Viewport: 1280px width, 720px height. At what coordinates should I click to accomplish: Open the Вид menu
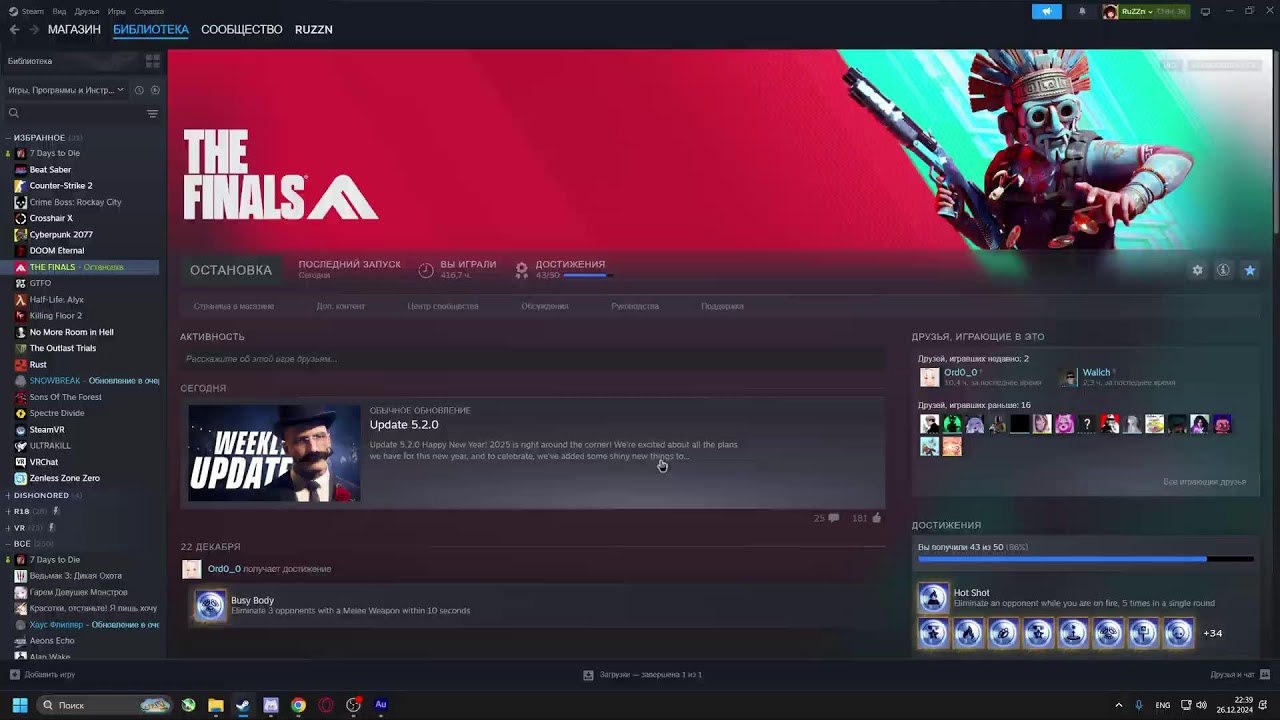60,12
